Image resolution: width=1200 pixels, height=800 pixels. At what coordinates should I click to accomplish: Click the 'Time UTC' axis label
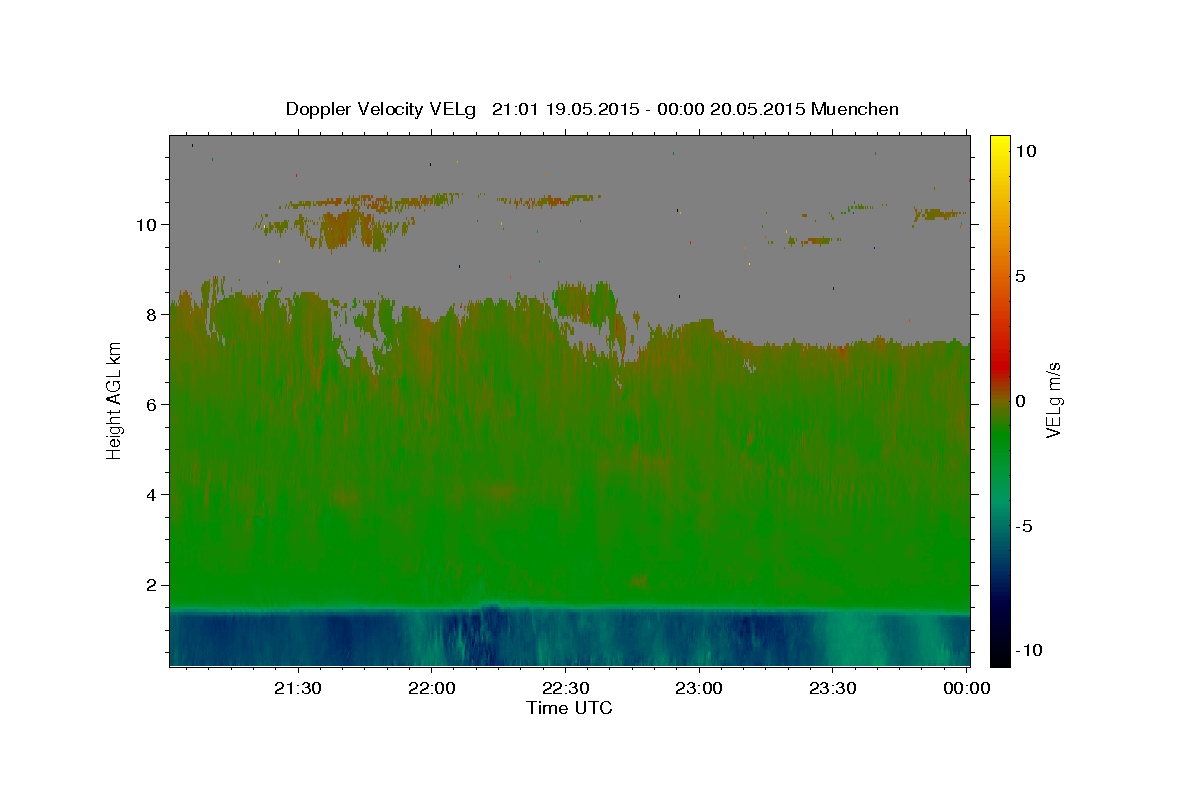coord(569,708)
